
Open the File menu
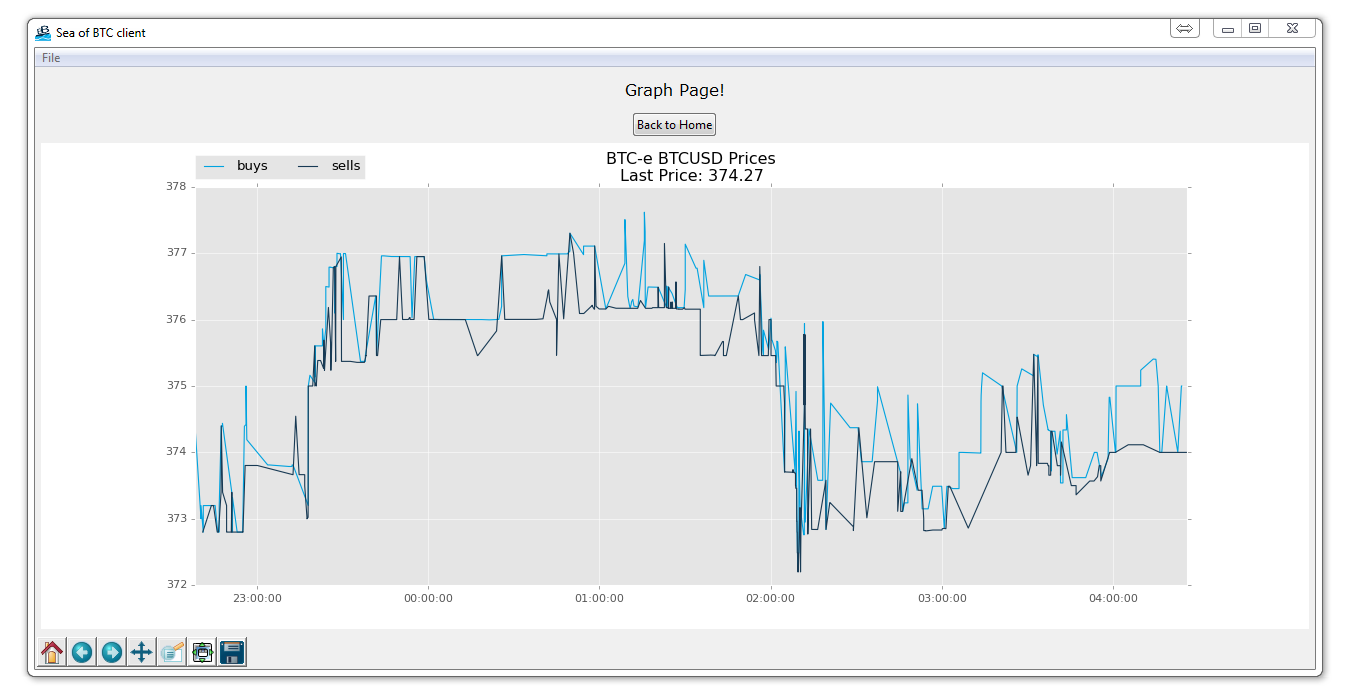click(x=51, y=58)
